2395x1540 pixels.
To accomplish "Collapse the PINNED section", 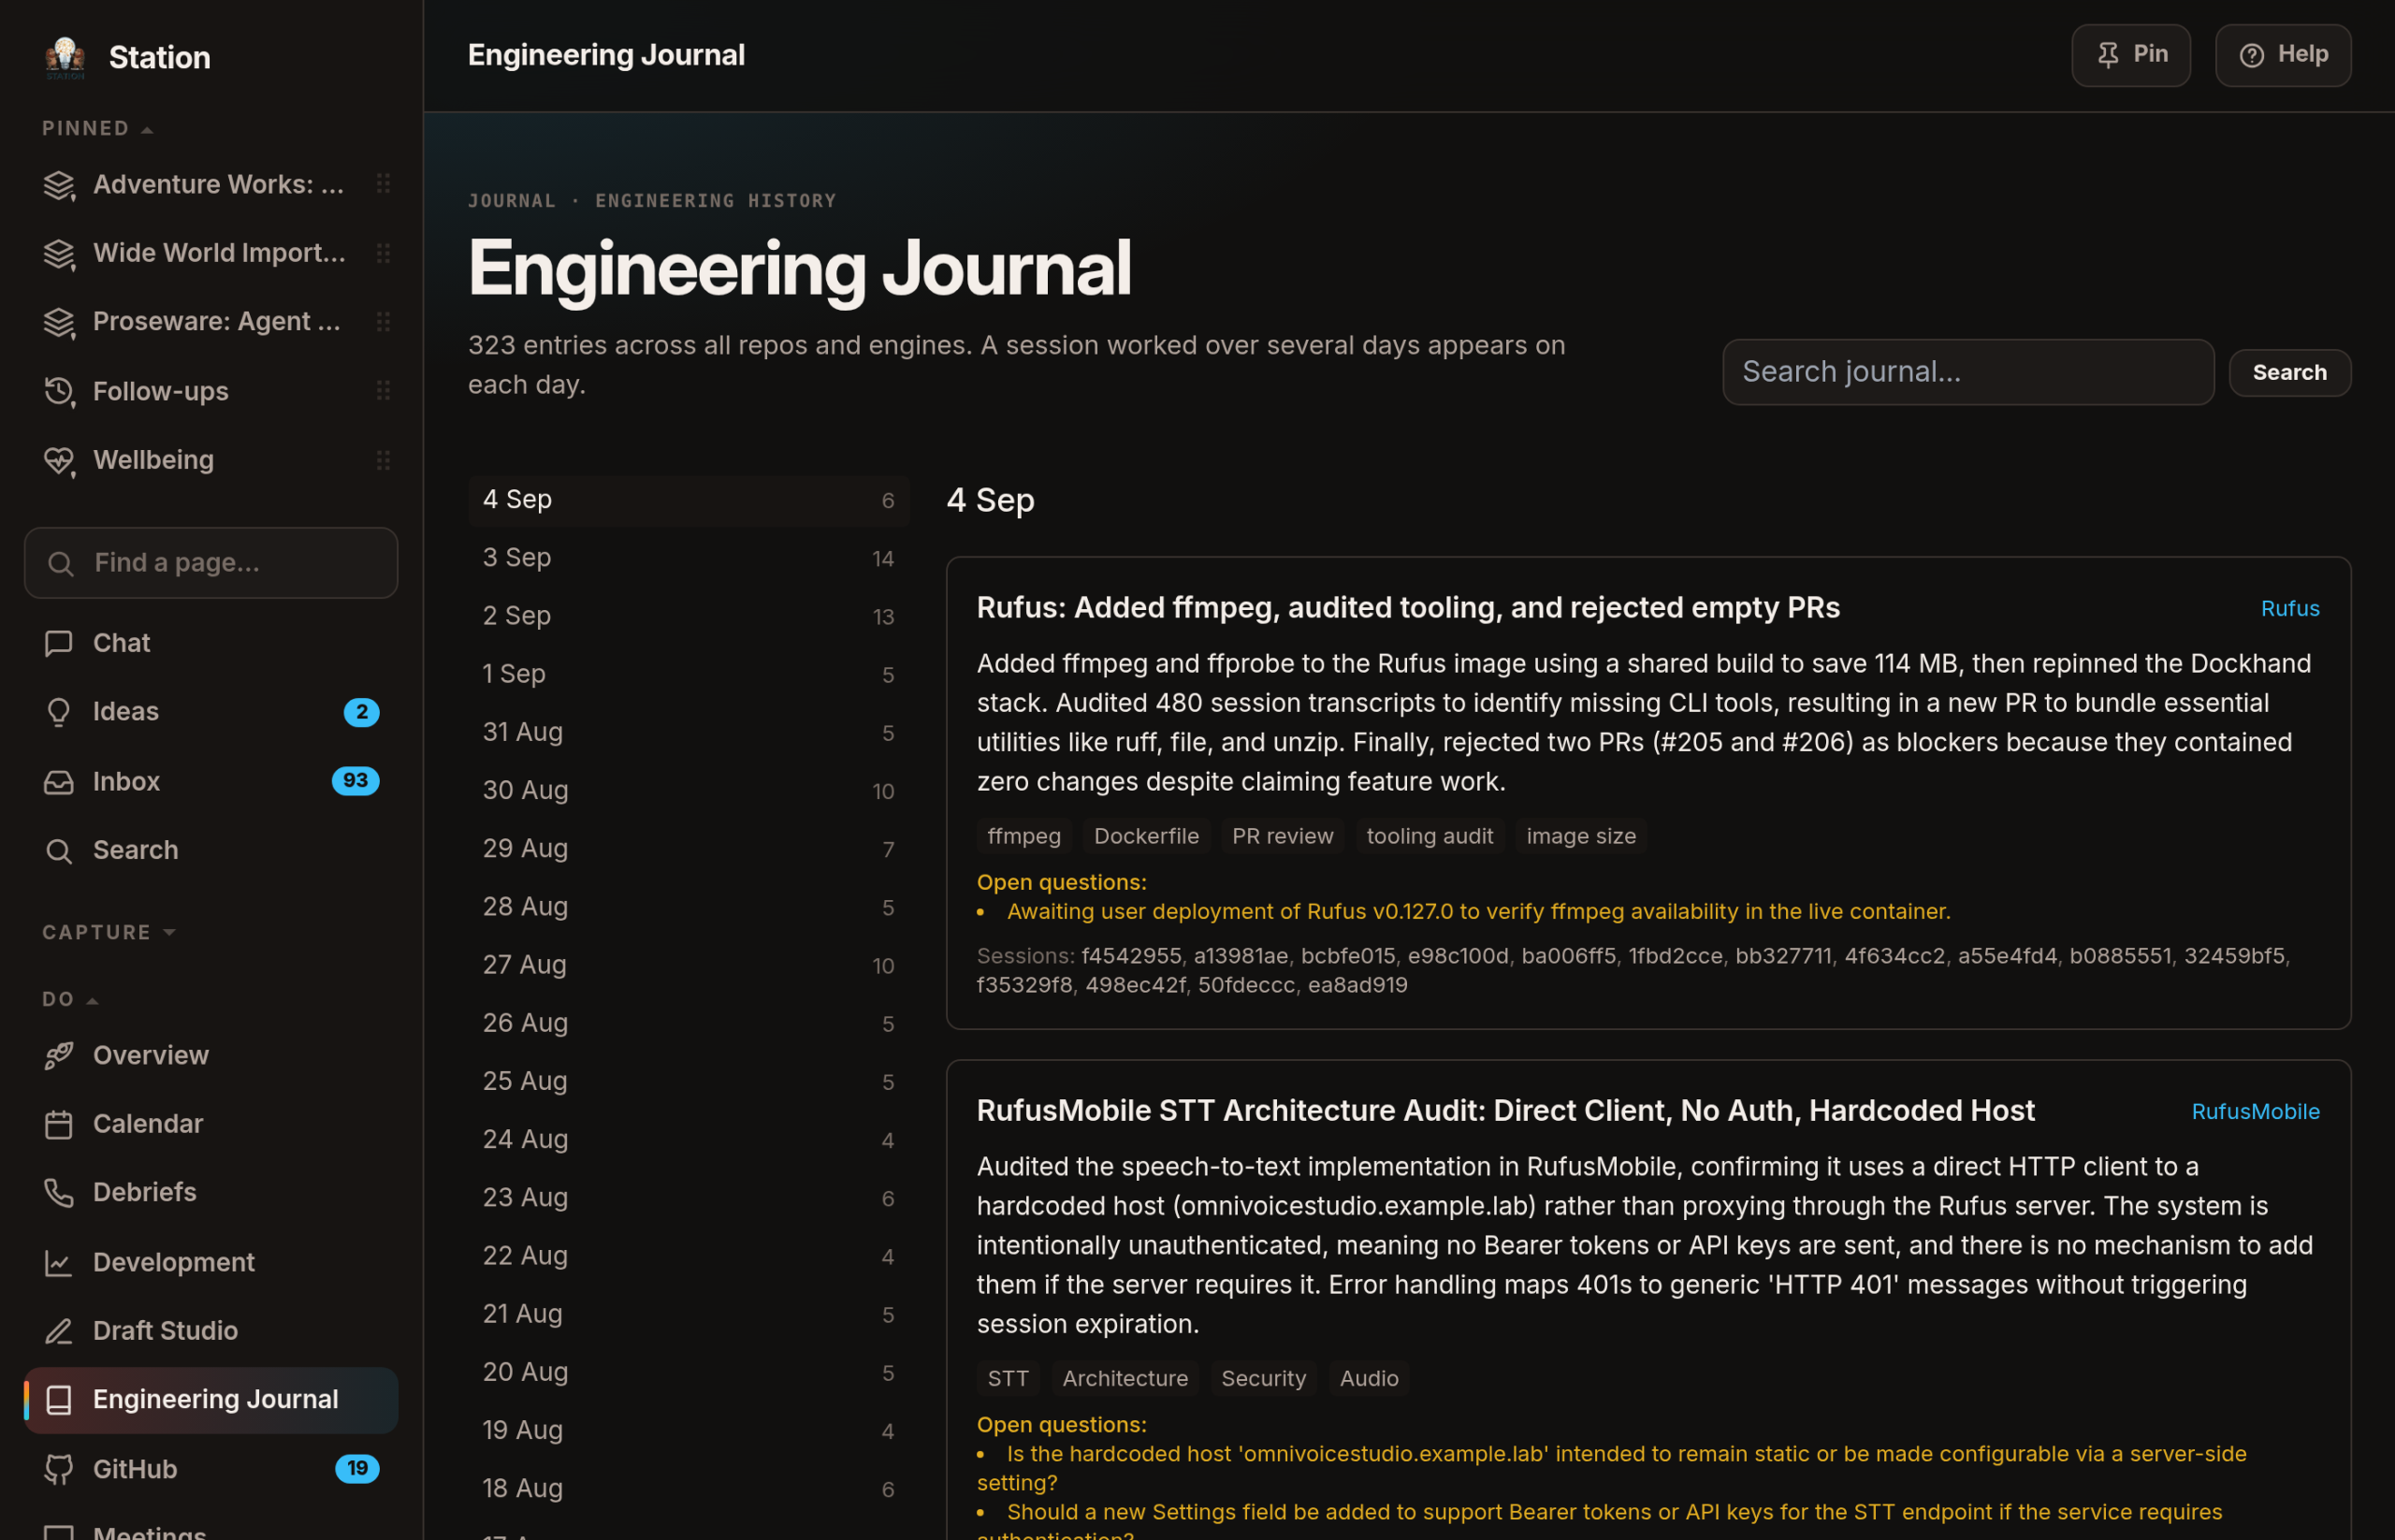I will (97, 129).
